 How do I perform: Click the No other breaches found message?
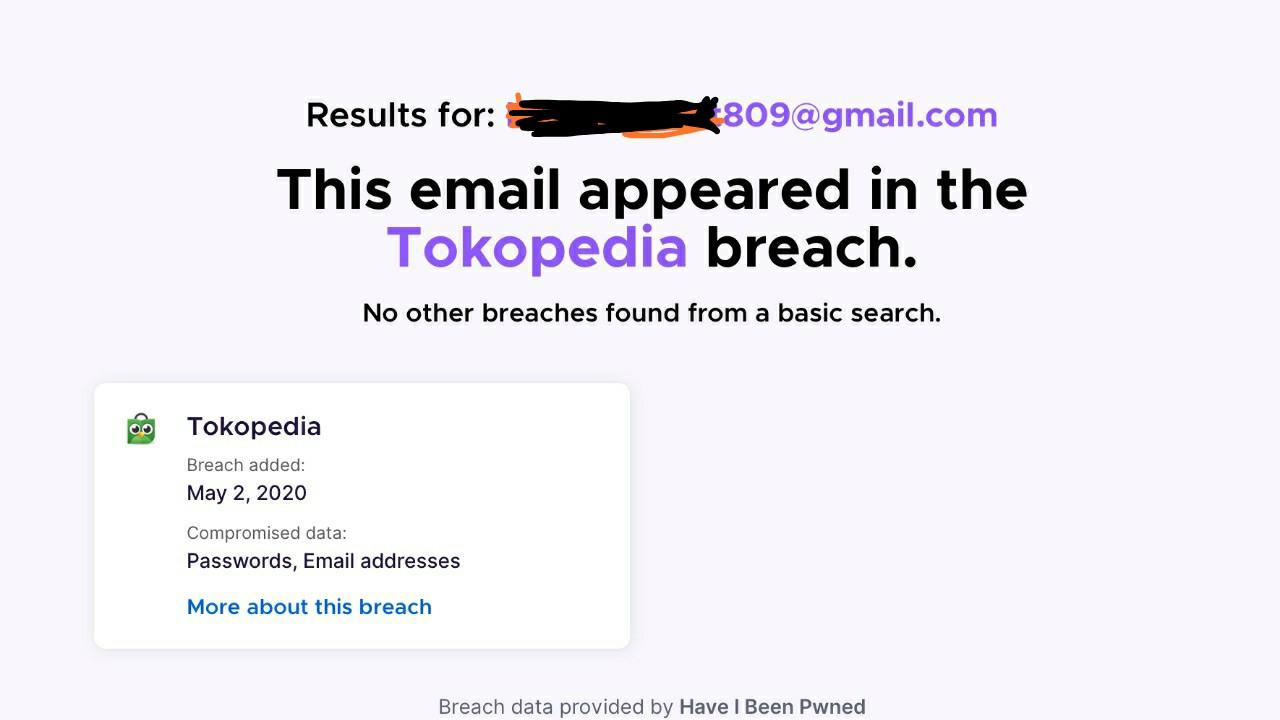pos(652,313)
